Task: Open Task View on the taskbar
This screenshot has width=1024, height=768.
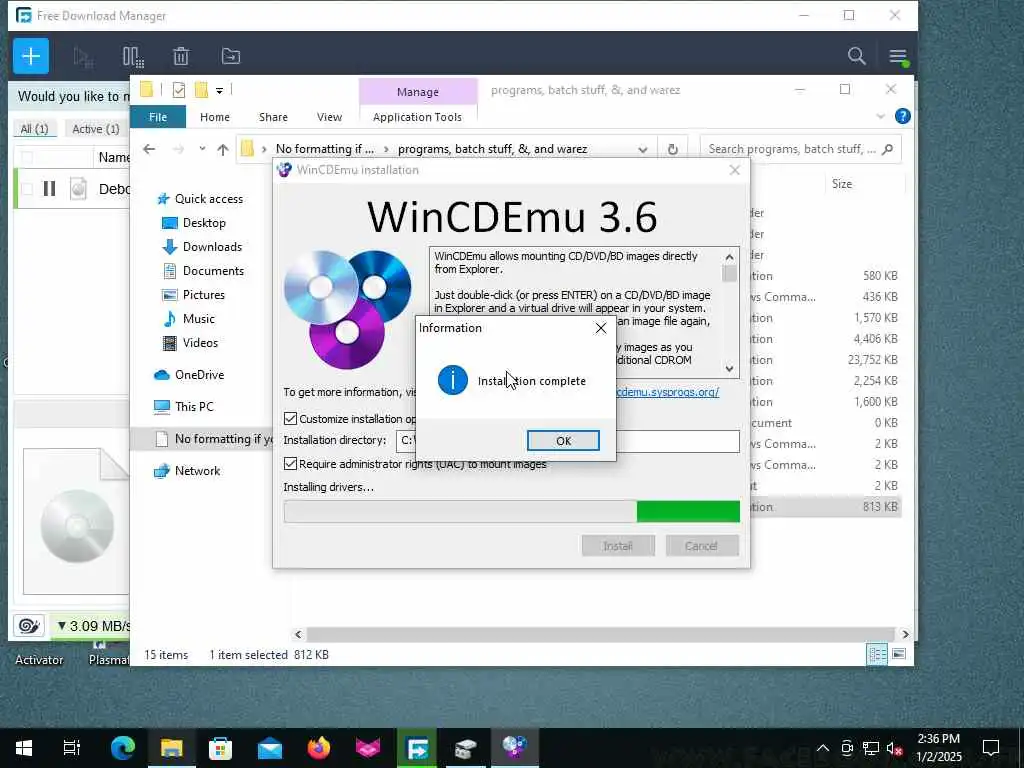Action: [72, 748]
